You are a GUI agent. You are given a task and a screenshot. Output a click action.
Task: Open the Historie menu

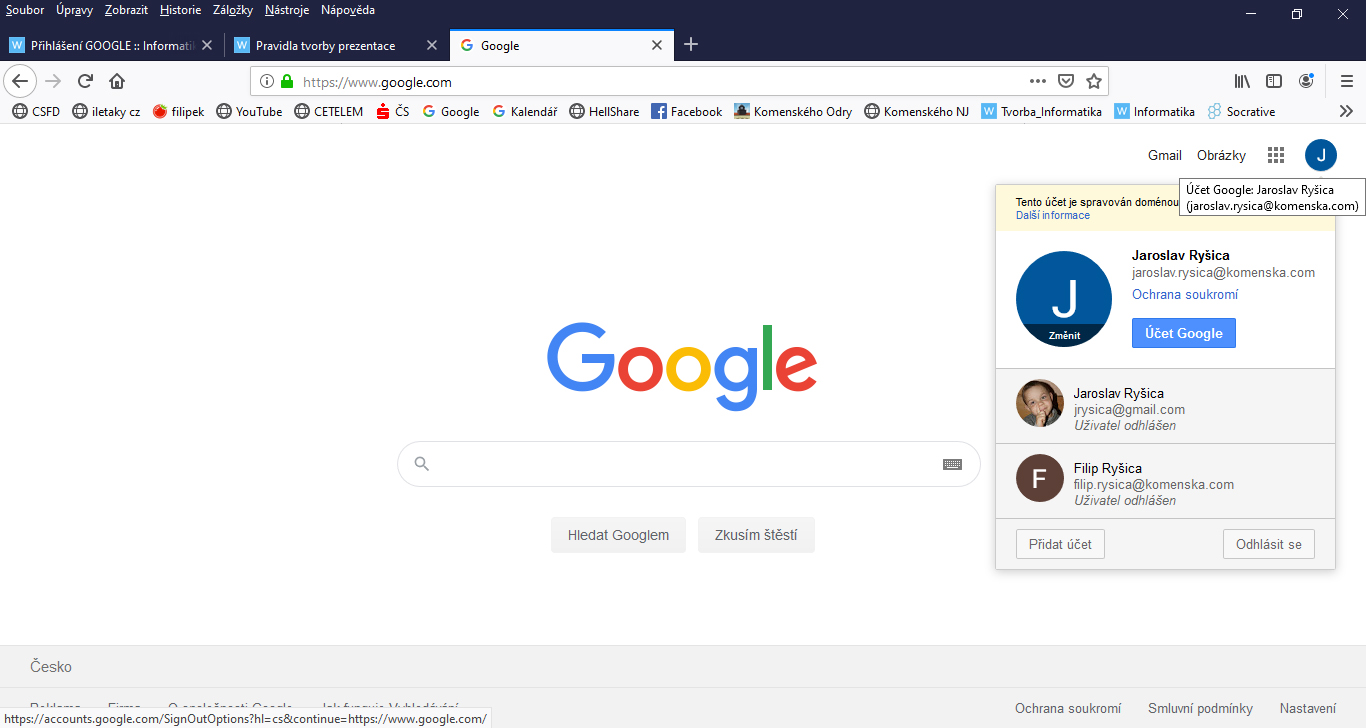(180, 10)
